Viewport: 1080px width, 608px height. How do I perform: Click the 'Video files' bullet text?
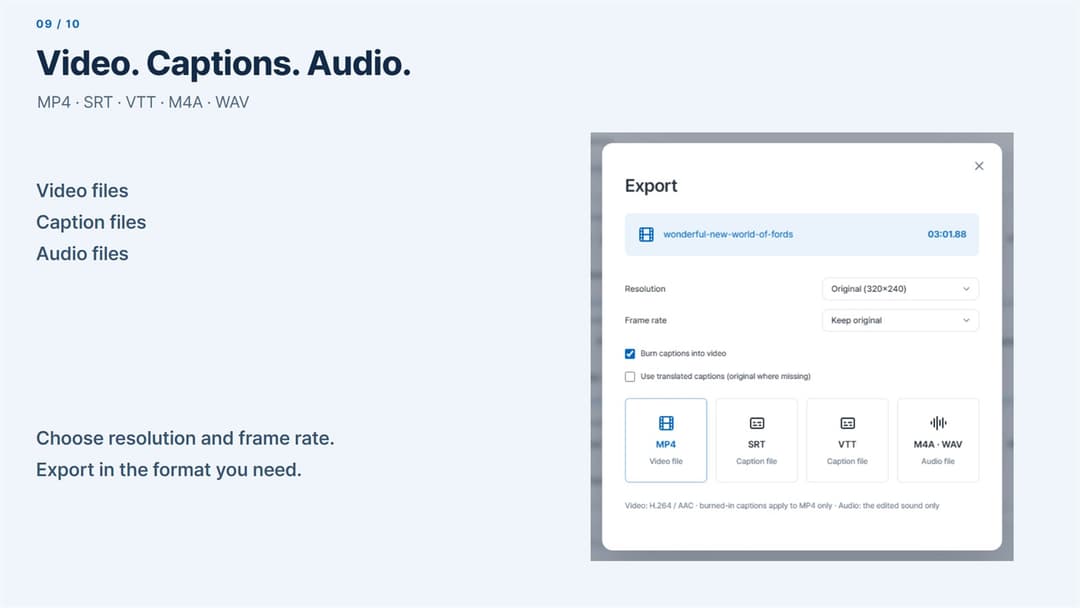click(x=83, y=191)
